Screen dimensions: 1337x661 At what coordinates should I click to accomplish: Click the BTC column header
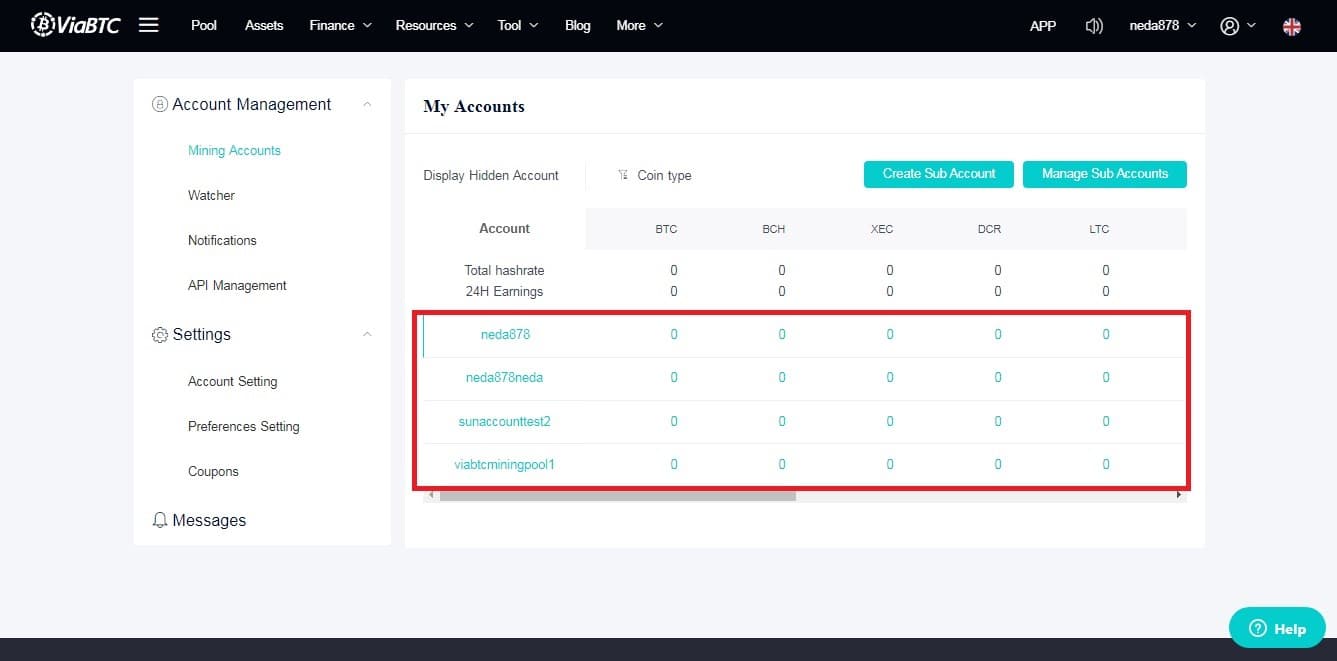click(x=666, y=229)
